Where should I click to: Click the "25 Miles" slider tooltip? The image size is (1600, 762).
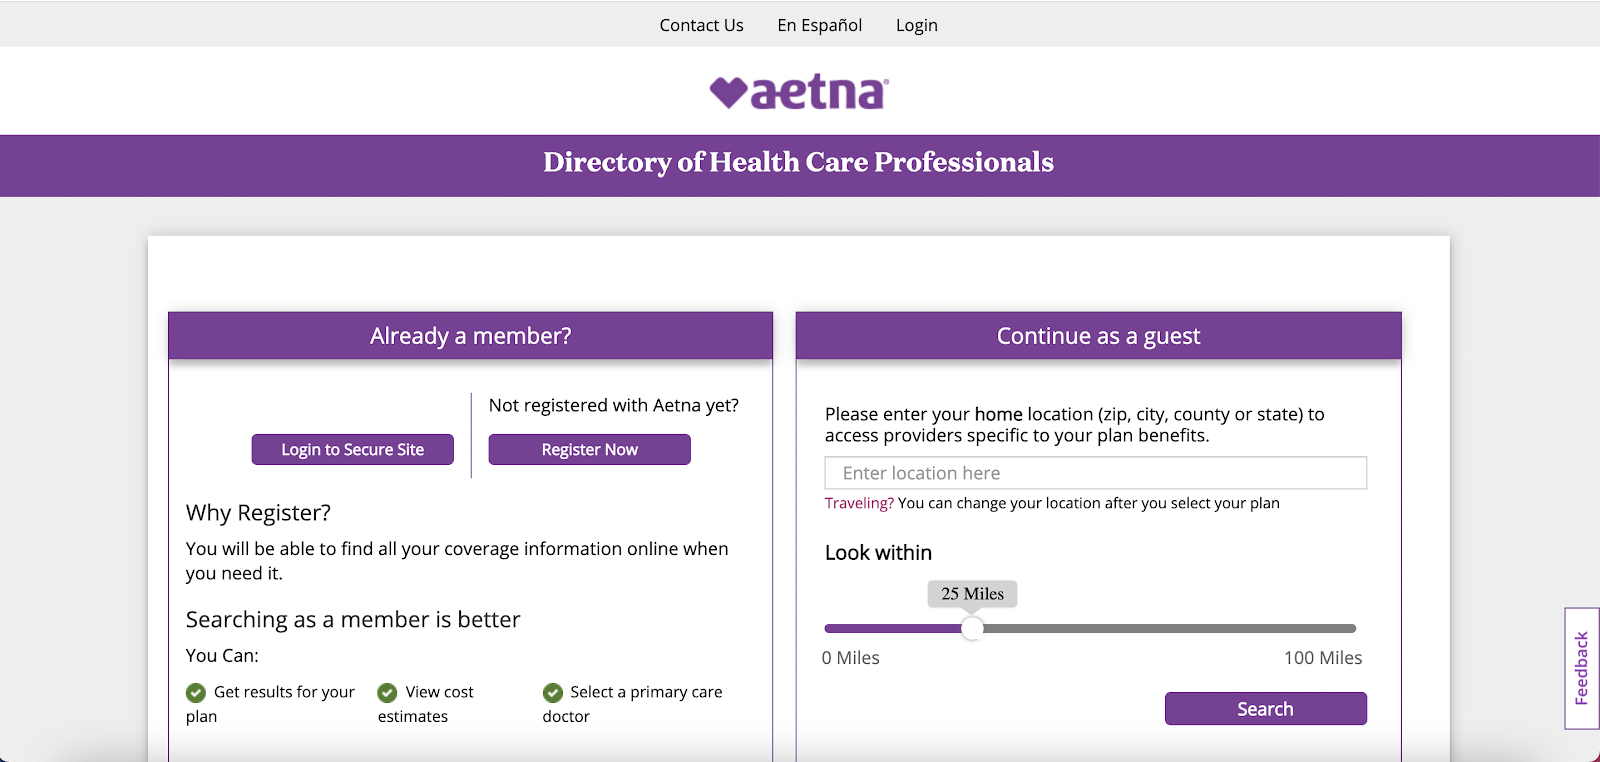pyautogui.click(x=972, y=594)
